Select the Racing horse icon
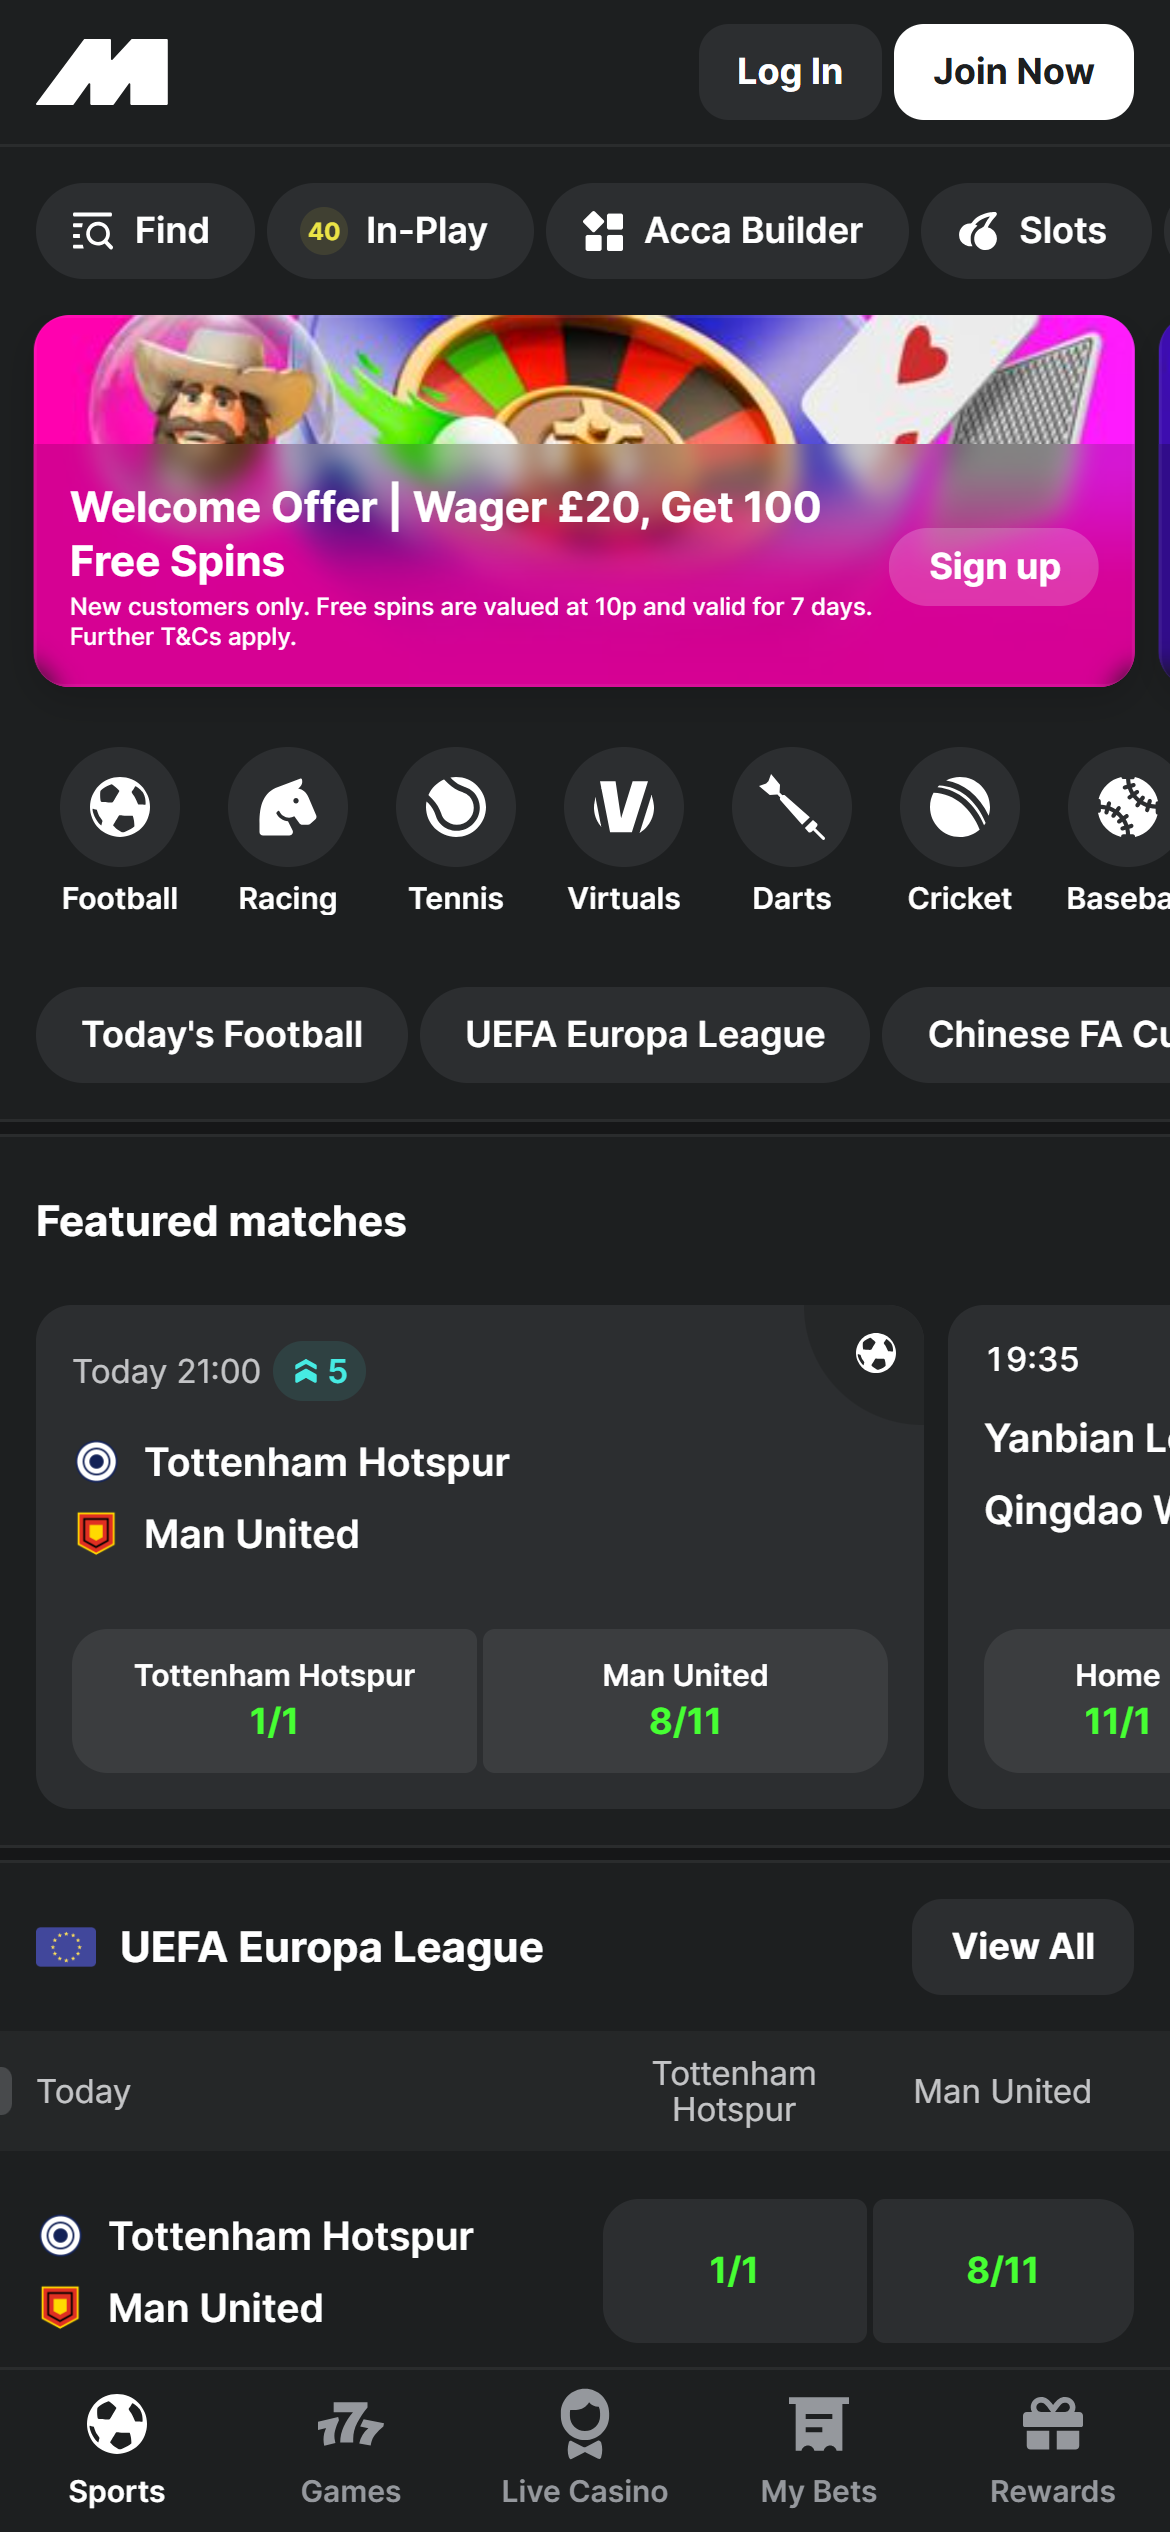 pos(288,807)
